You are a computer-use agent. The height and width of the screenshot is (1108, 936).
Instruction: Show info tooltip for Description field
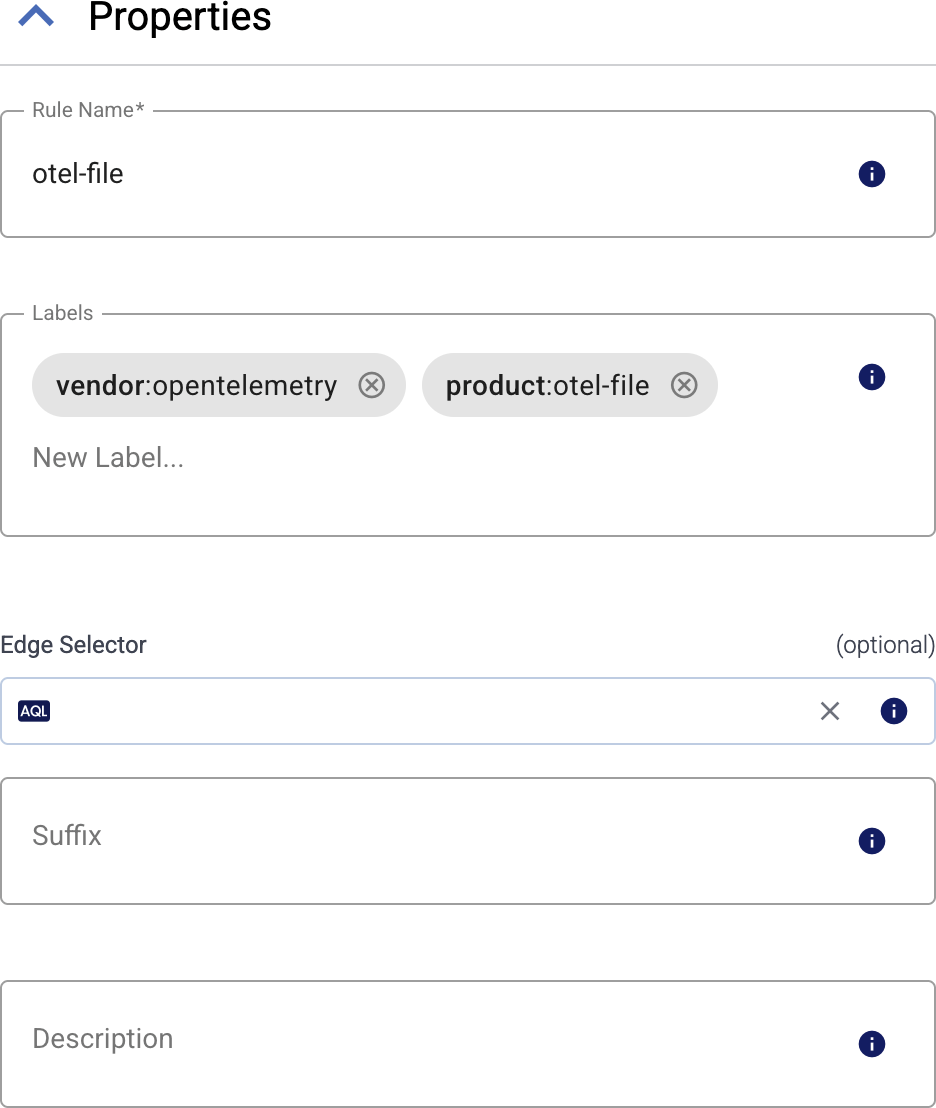(871, 1043)
